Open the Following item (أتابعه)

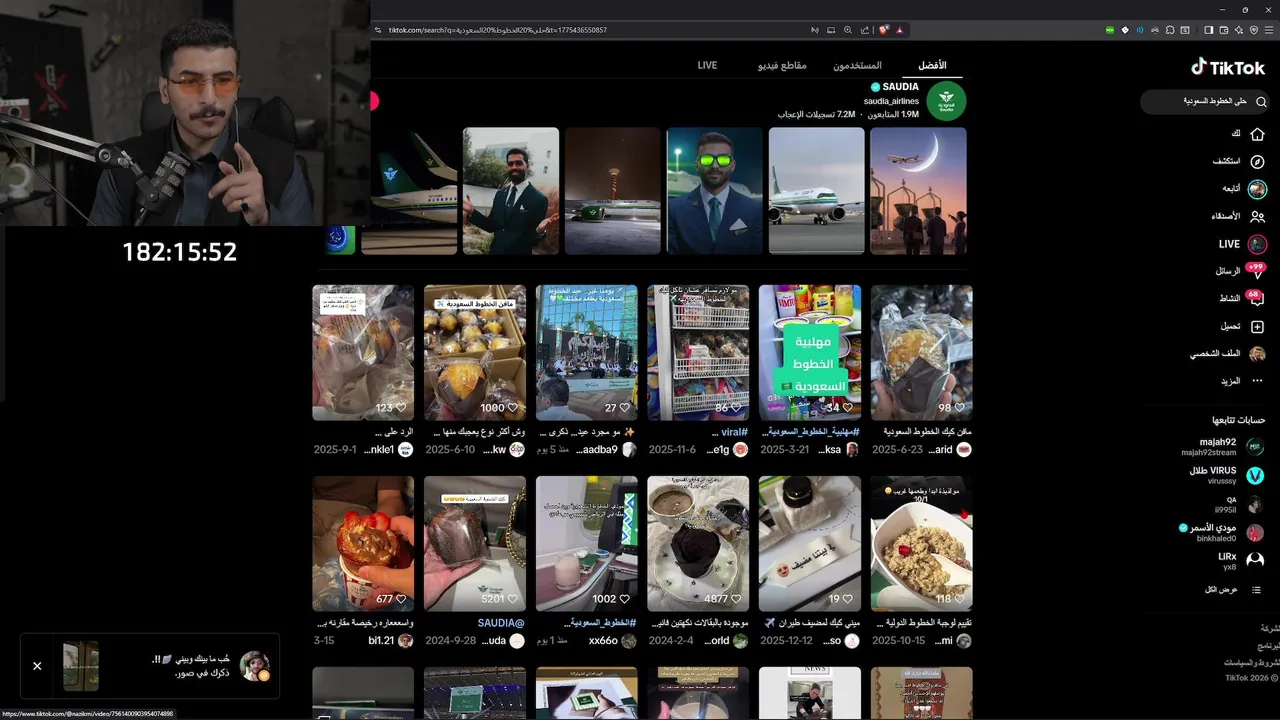coord(1243,189)
